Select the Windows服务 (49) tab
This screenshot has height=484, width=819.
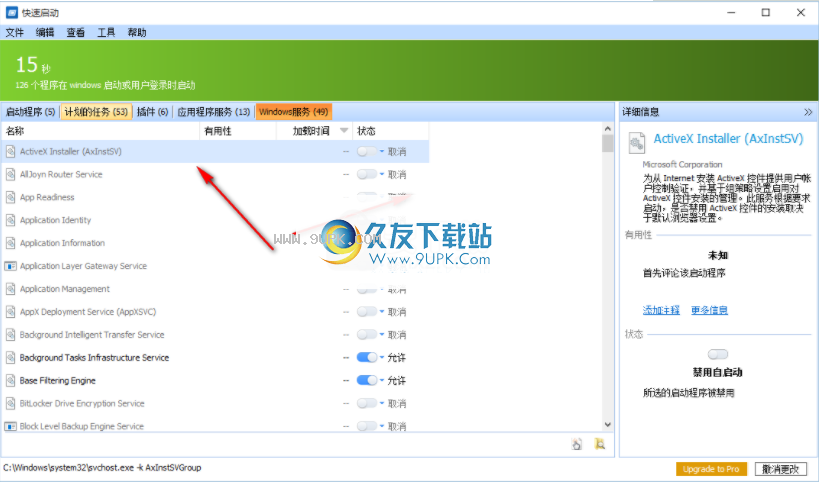[294, 112]
